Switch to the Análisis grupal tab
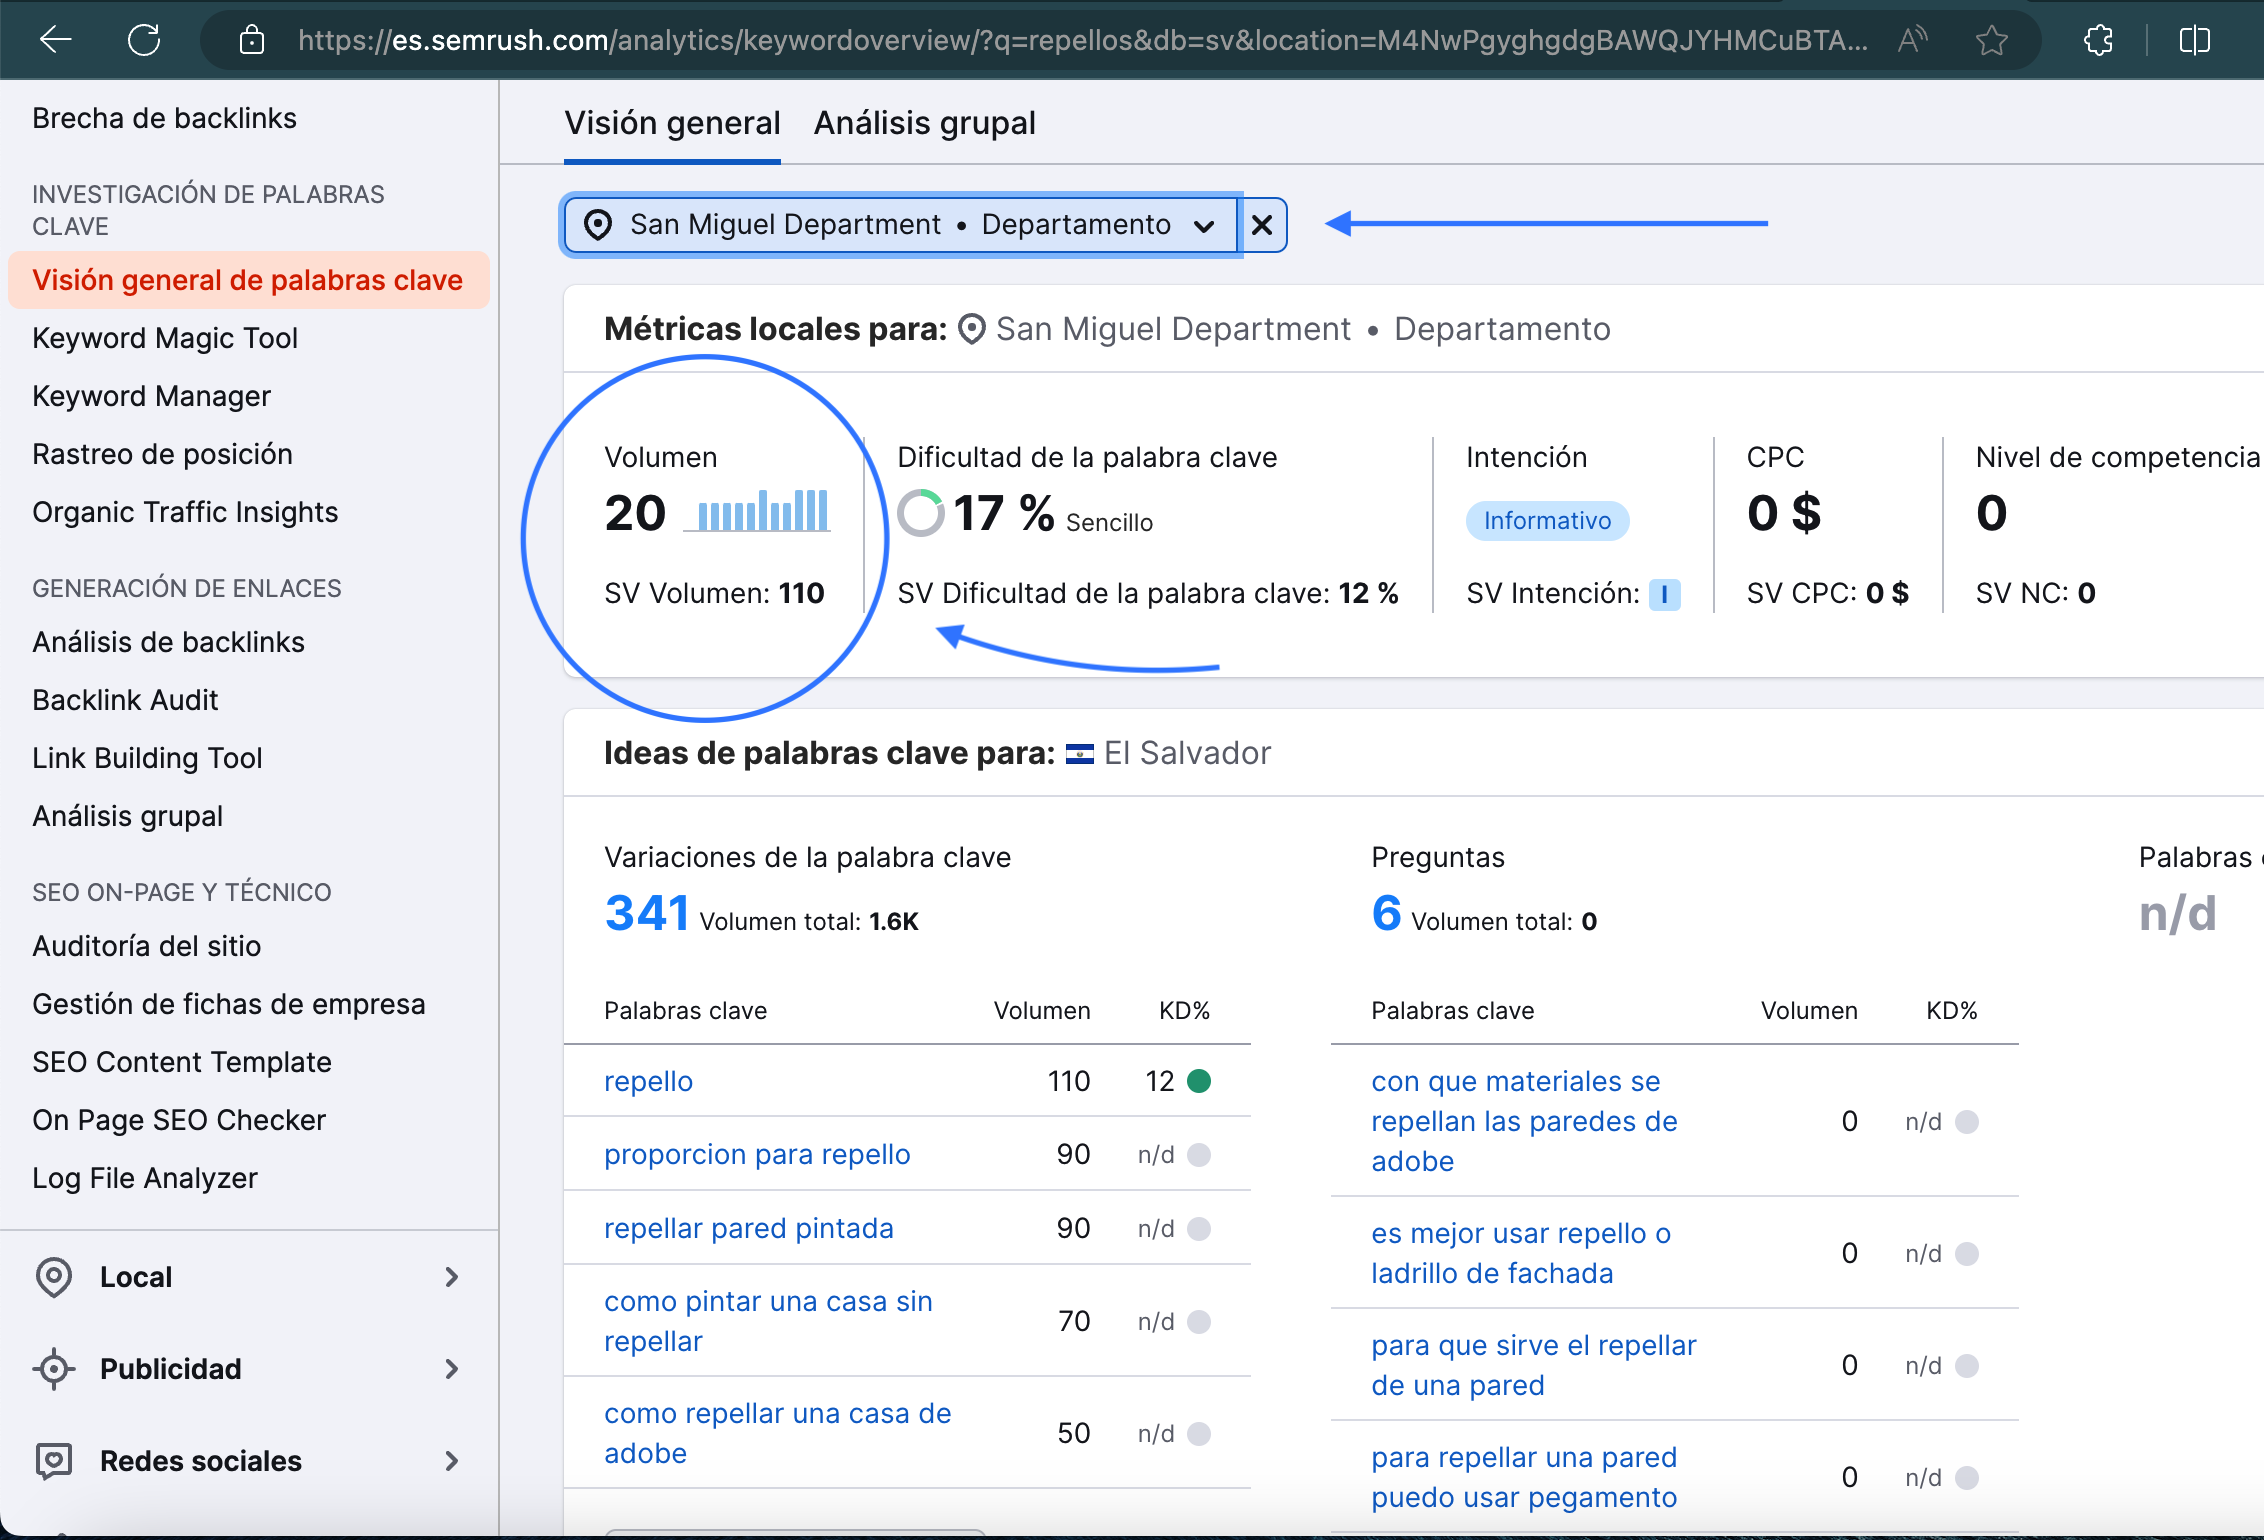Screen dimensions: 2264x1540 [925, 123]
